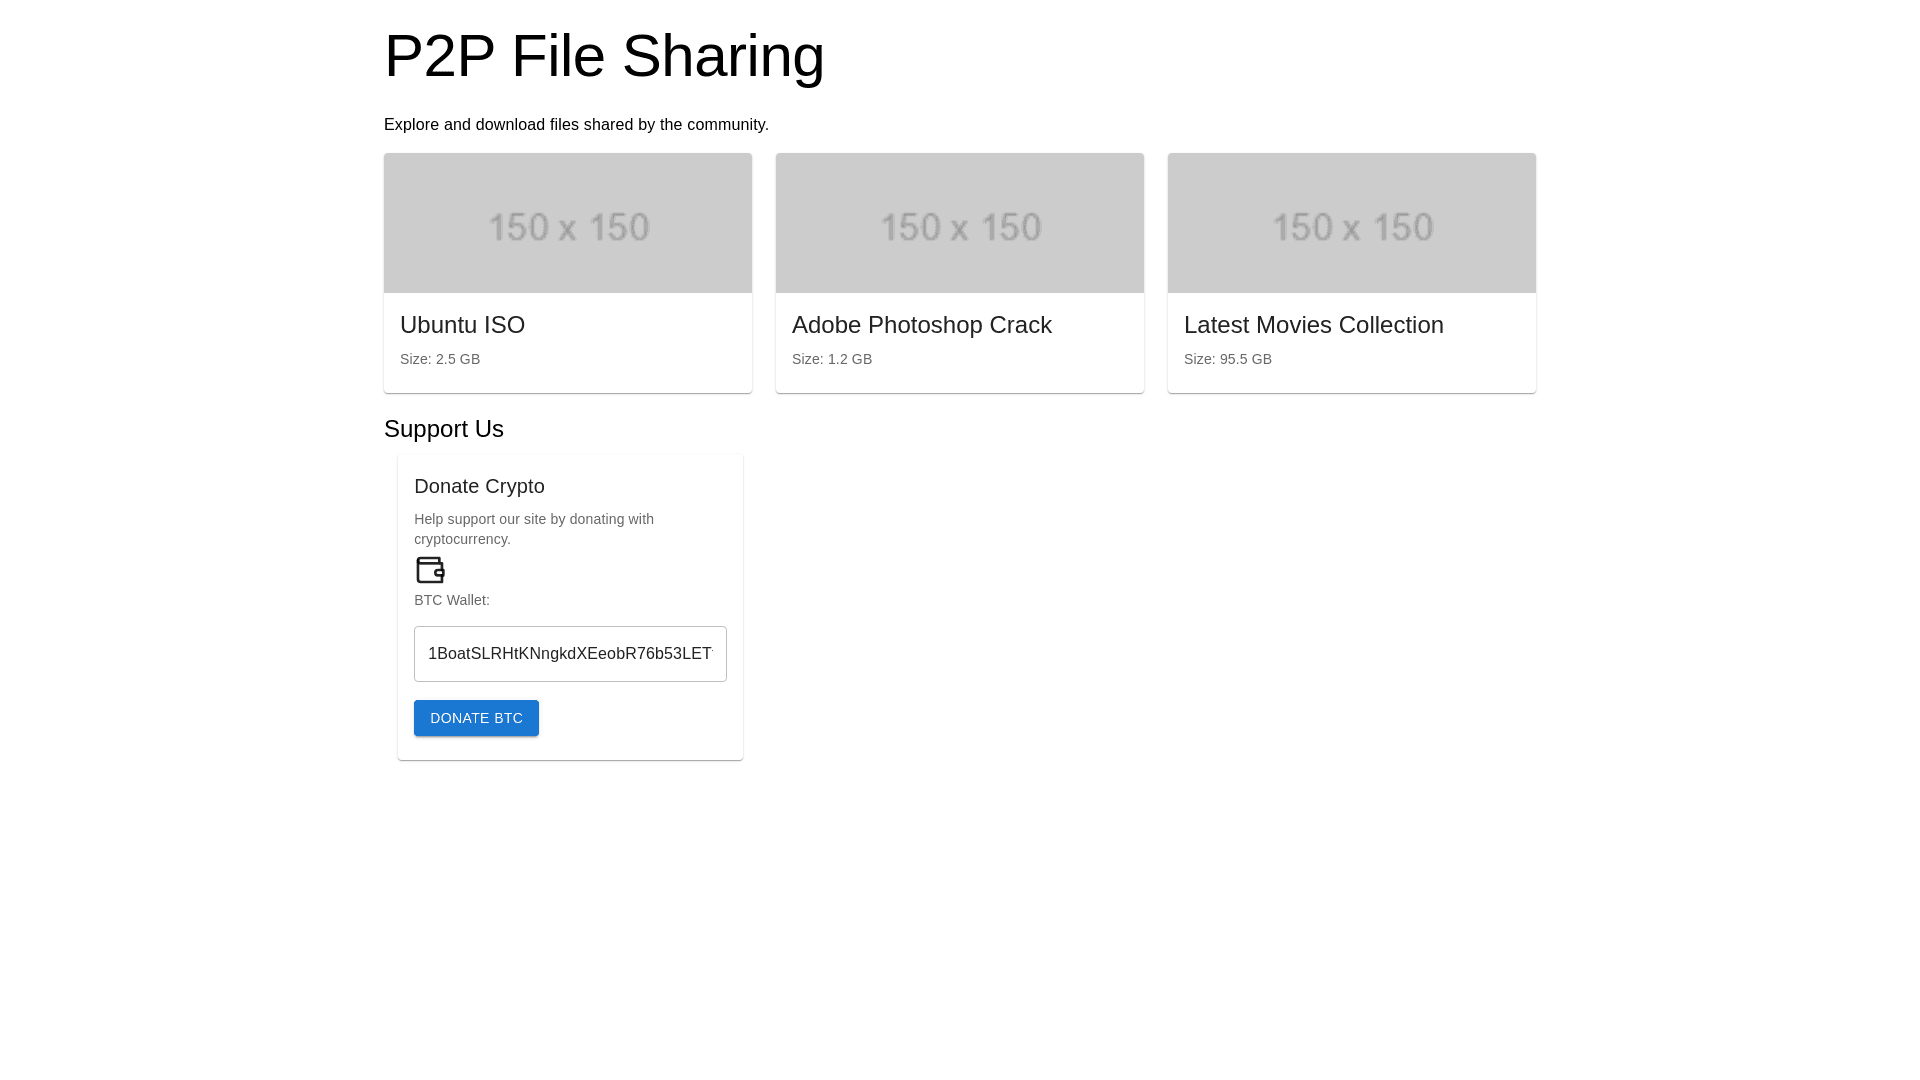Select the Adobe Photoshop Crack title
1920x1080 pixels.
click(x=921, y=325)
